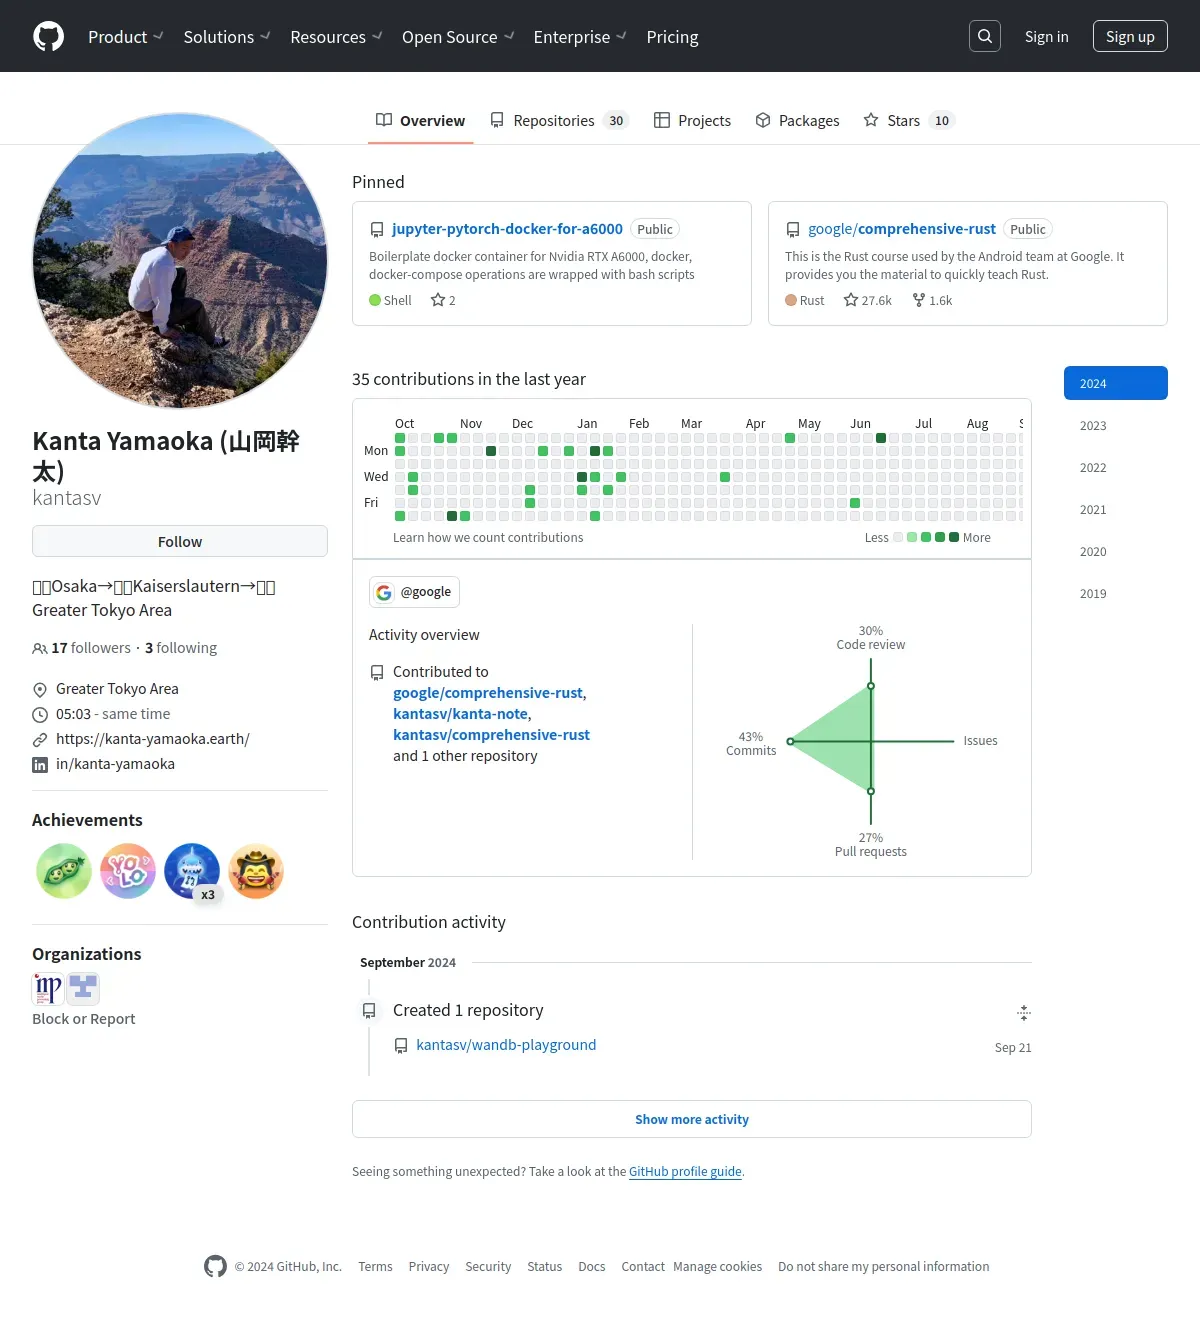This screenshot has height=1319, width=1200.
Task: Select the 2023 contribution year
Action: (x=1116, y=425)
